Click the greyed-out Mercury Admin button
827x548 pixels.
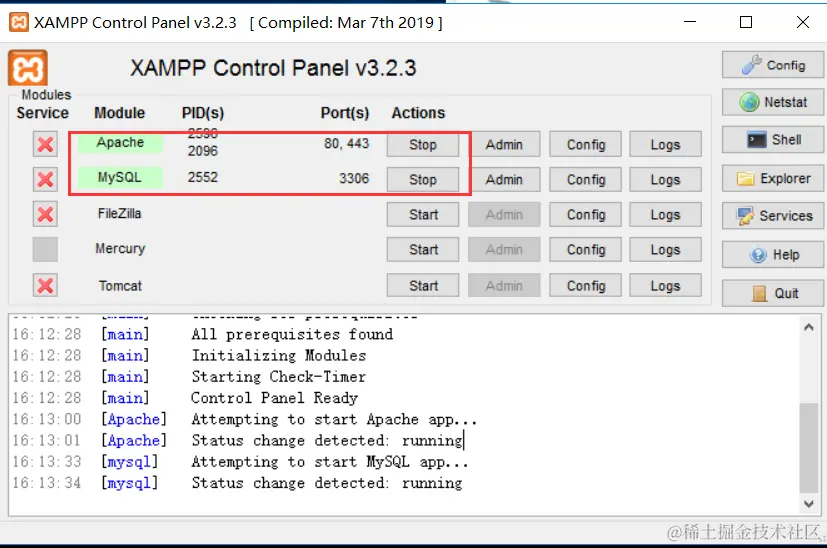coord(504,249)
